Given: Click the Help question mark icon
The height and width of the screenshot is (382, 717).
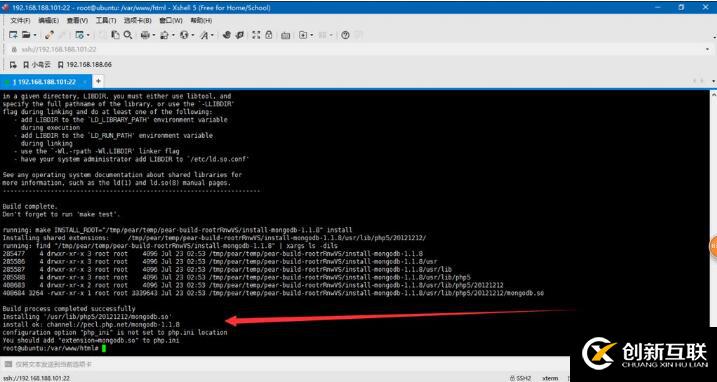Looking at the screenshot, I should point(345,35).
